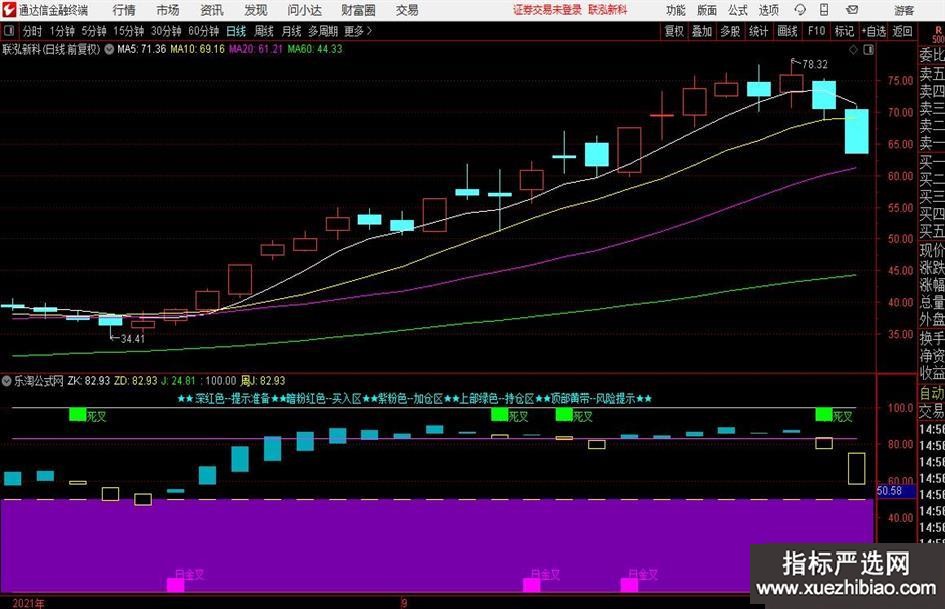Screen dimensions: 945x609
Task: Click the month 9 marker on the time axis
Action: 404,603
